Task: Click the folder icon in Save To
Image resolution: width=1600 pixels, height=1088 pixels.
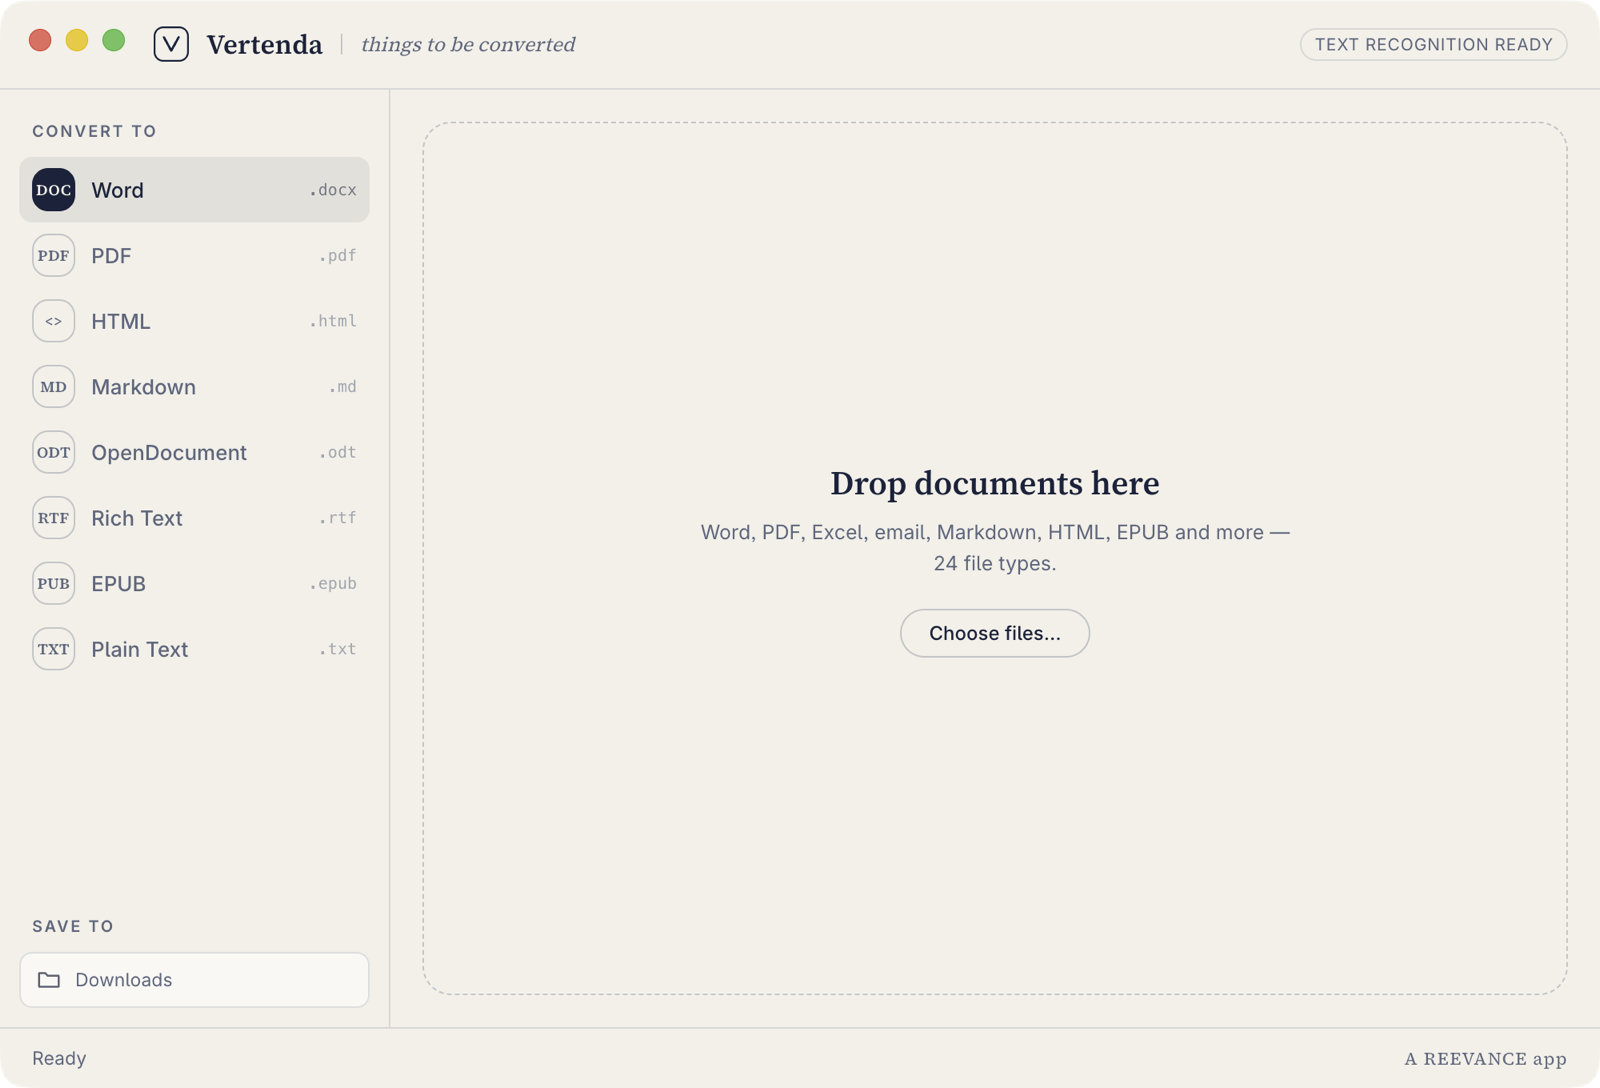Action: coord(49,980)
